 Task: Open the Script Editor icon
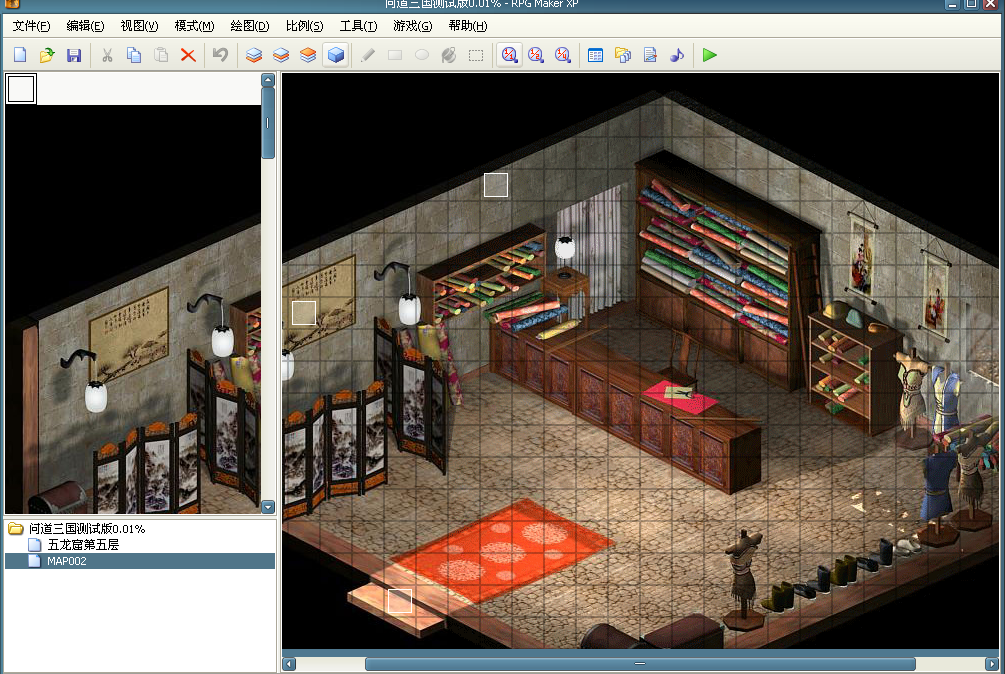coord(650,55)
